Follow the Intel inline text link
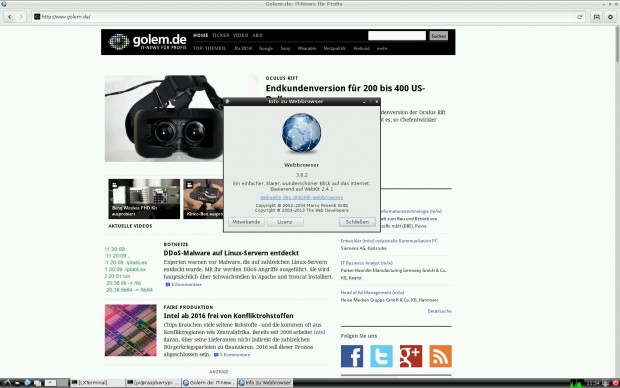Viewport: 620px width, 388px height. click(319, 332)
